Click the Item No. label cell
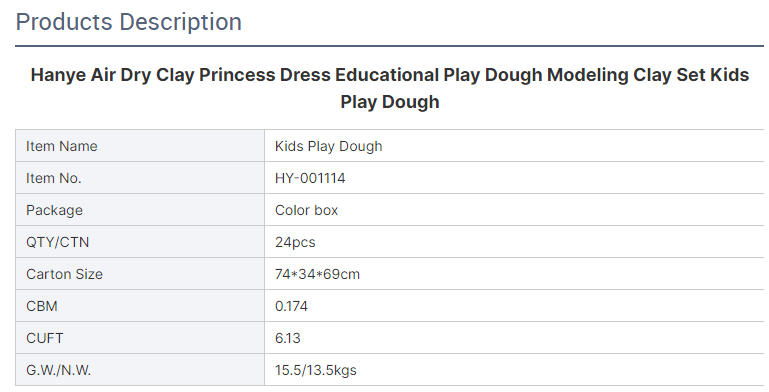 [140, 178]
